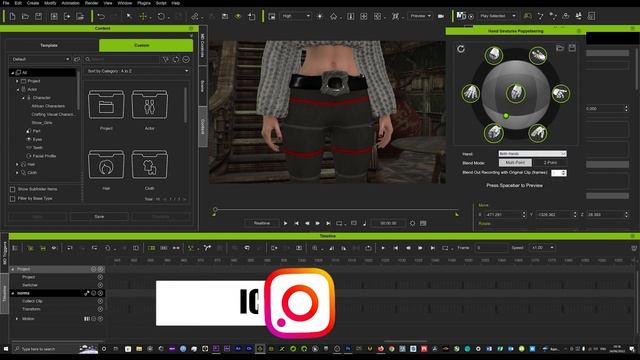Image resolution: width=640 pixels, height=360 pixels.
Task: Click the Undo arrow icon
Action: [101, 16]
